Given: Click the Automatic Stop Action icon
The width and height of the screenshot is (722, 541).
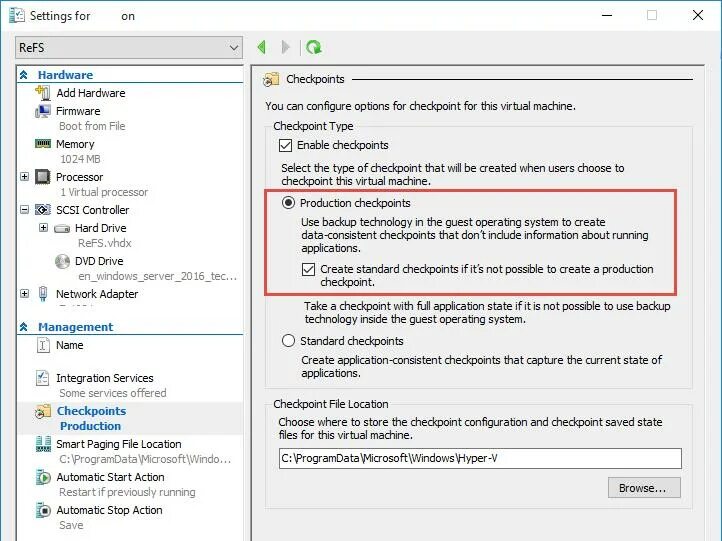Looking at the screenshot, I should click(x=43, y=510).
